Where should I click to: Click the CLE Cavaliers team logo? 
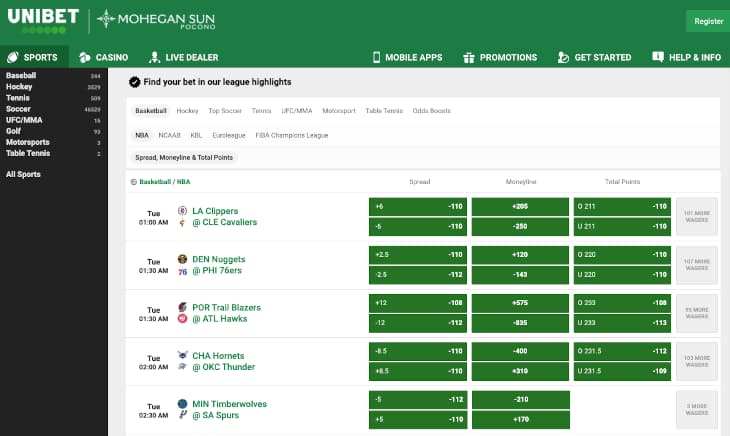coord(182,222)
